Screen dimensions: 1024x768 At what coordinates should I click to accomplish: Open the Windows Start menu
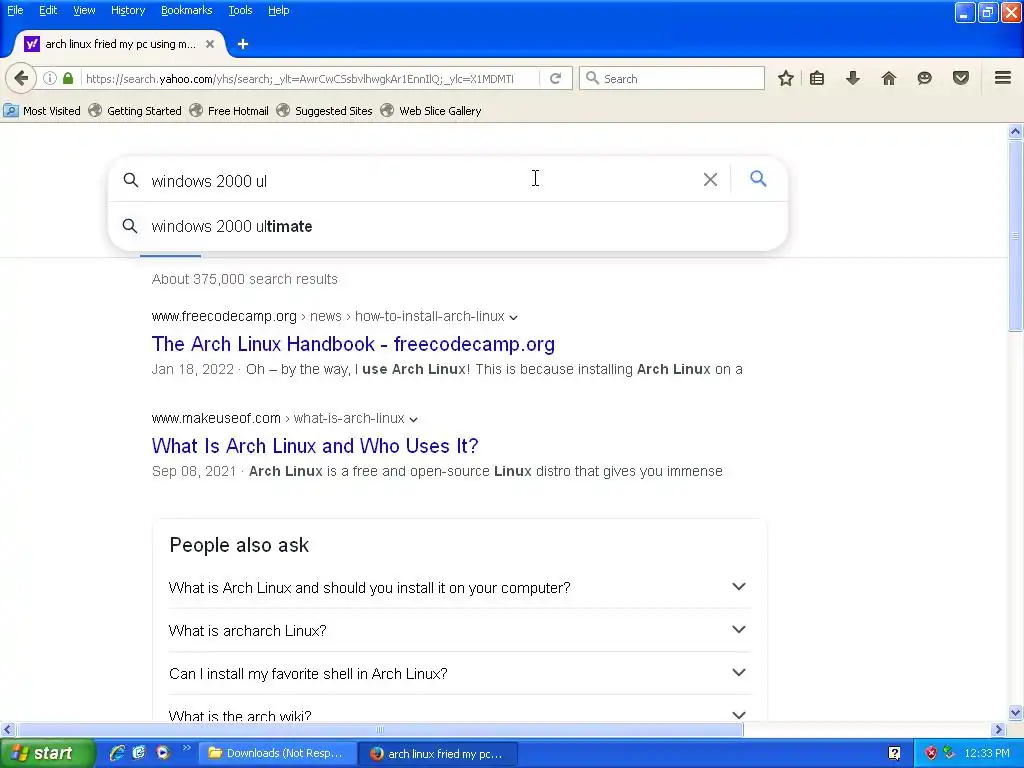click(x=46, y=754)
